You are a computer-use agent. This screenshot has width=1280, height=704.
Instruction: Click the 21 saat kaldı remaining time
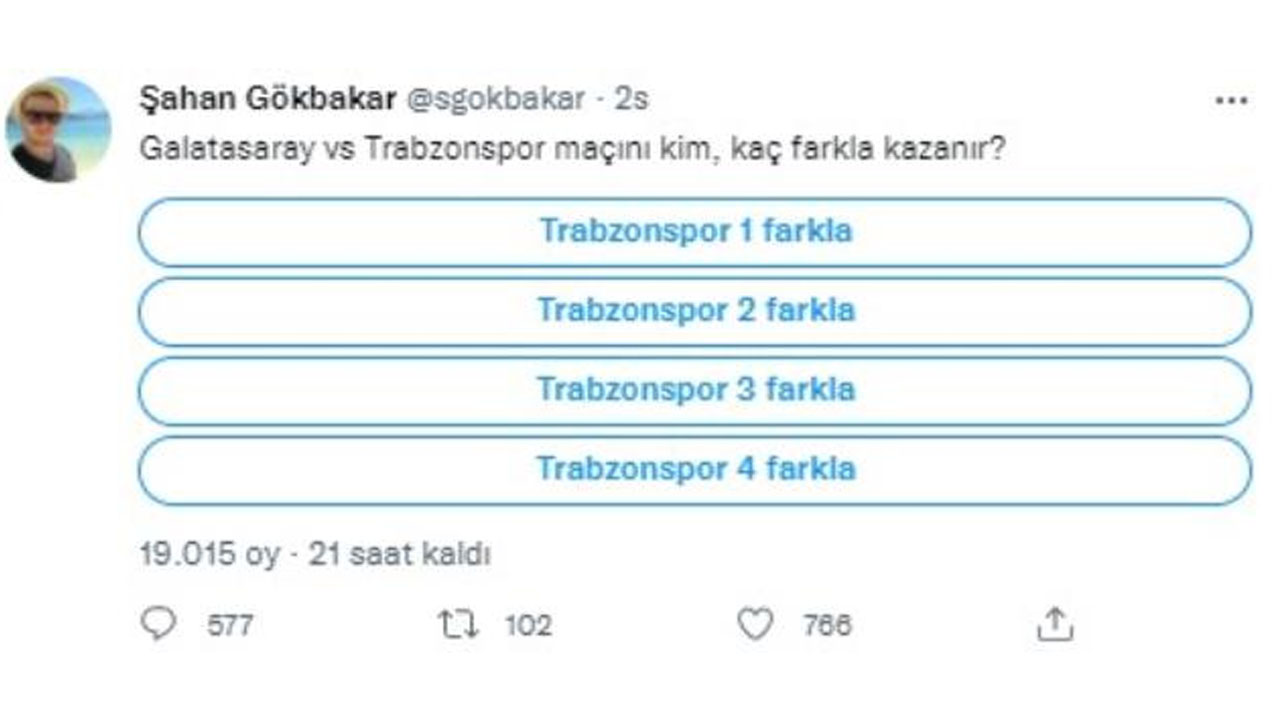399,555
